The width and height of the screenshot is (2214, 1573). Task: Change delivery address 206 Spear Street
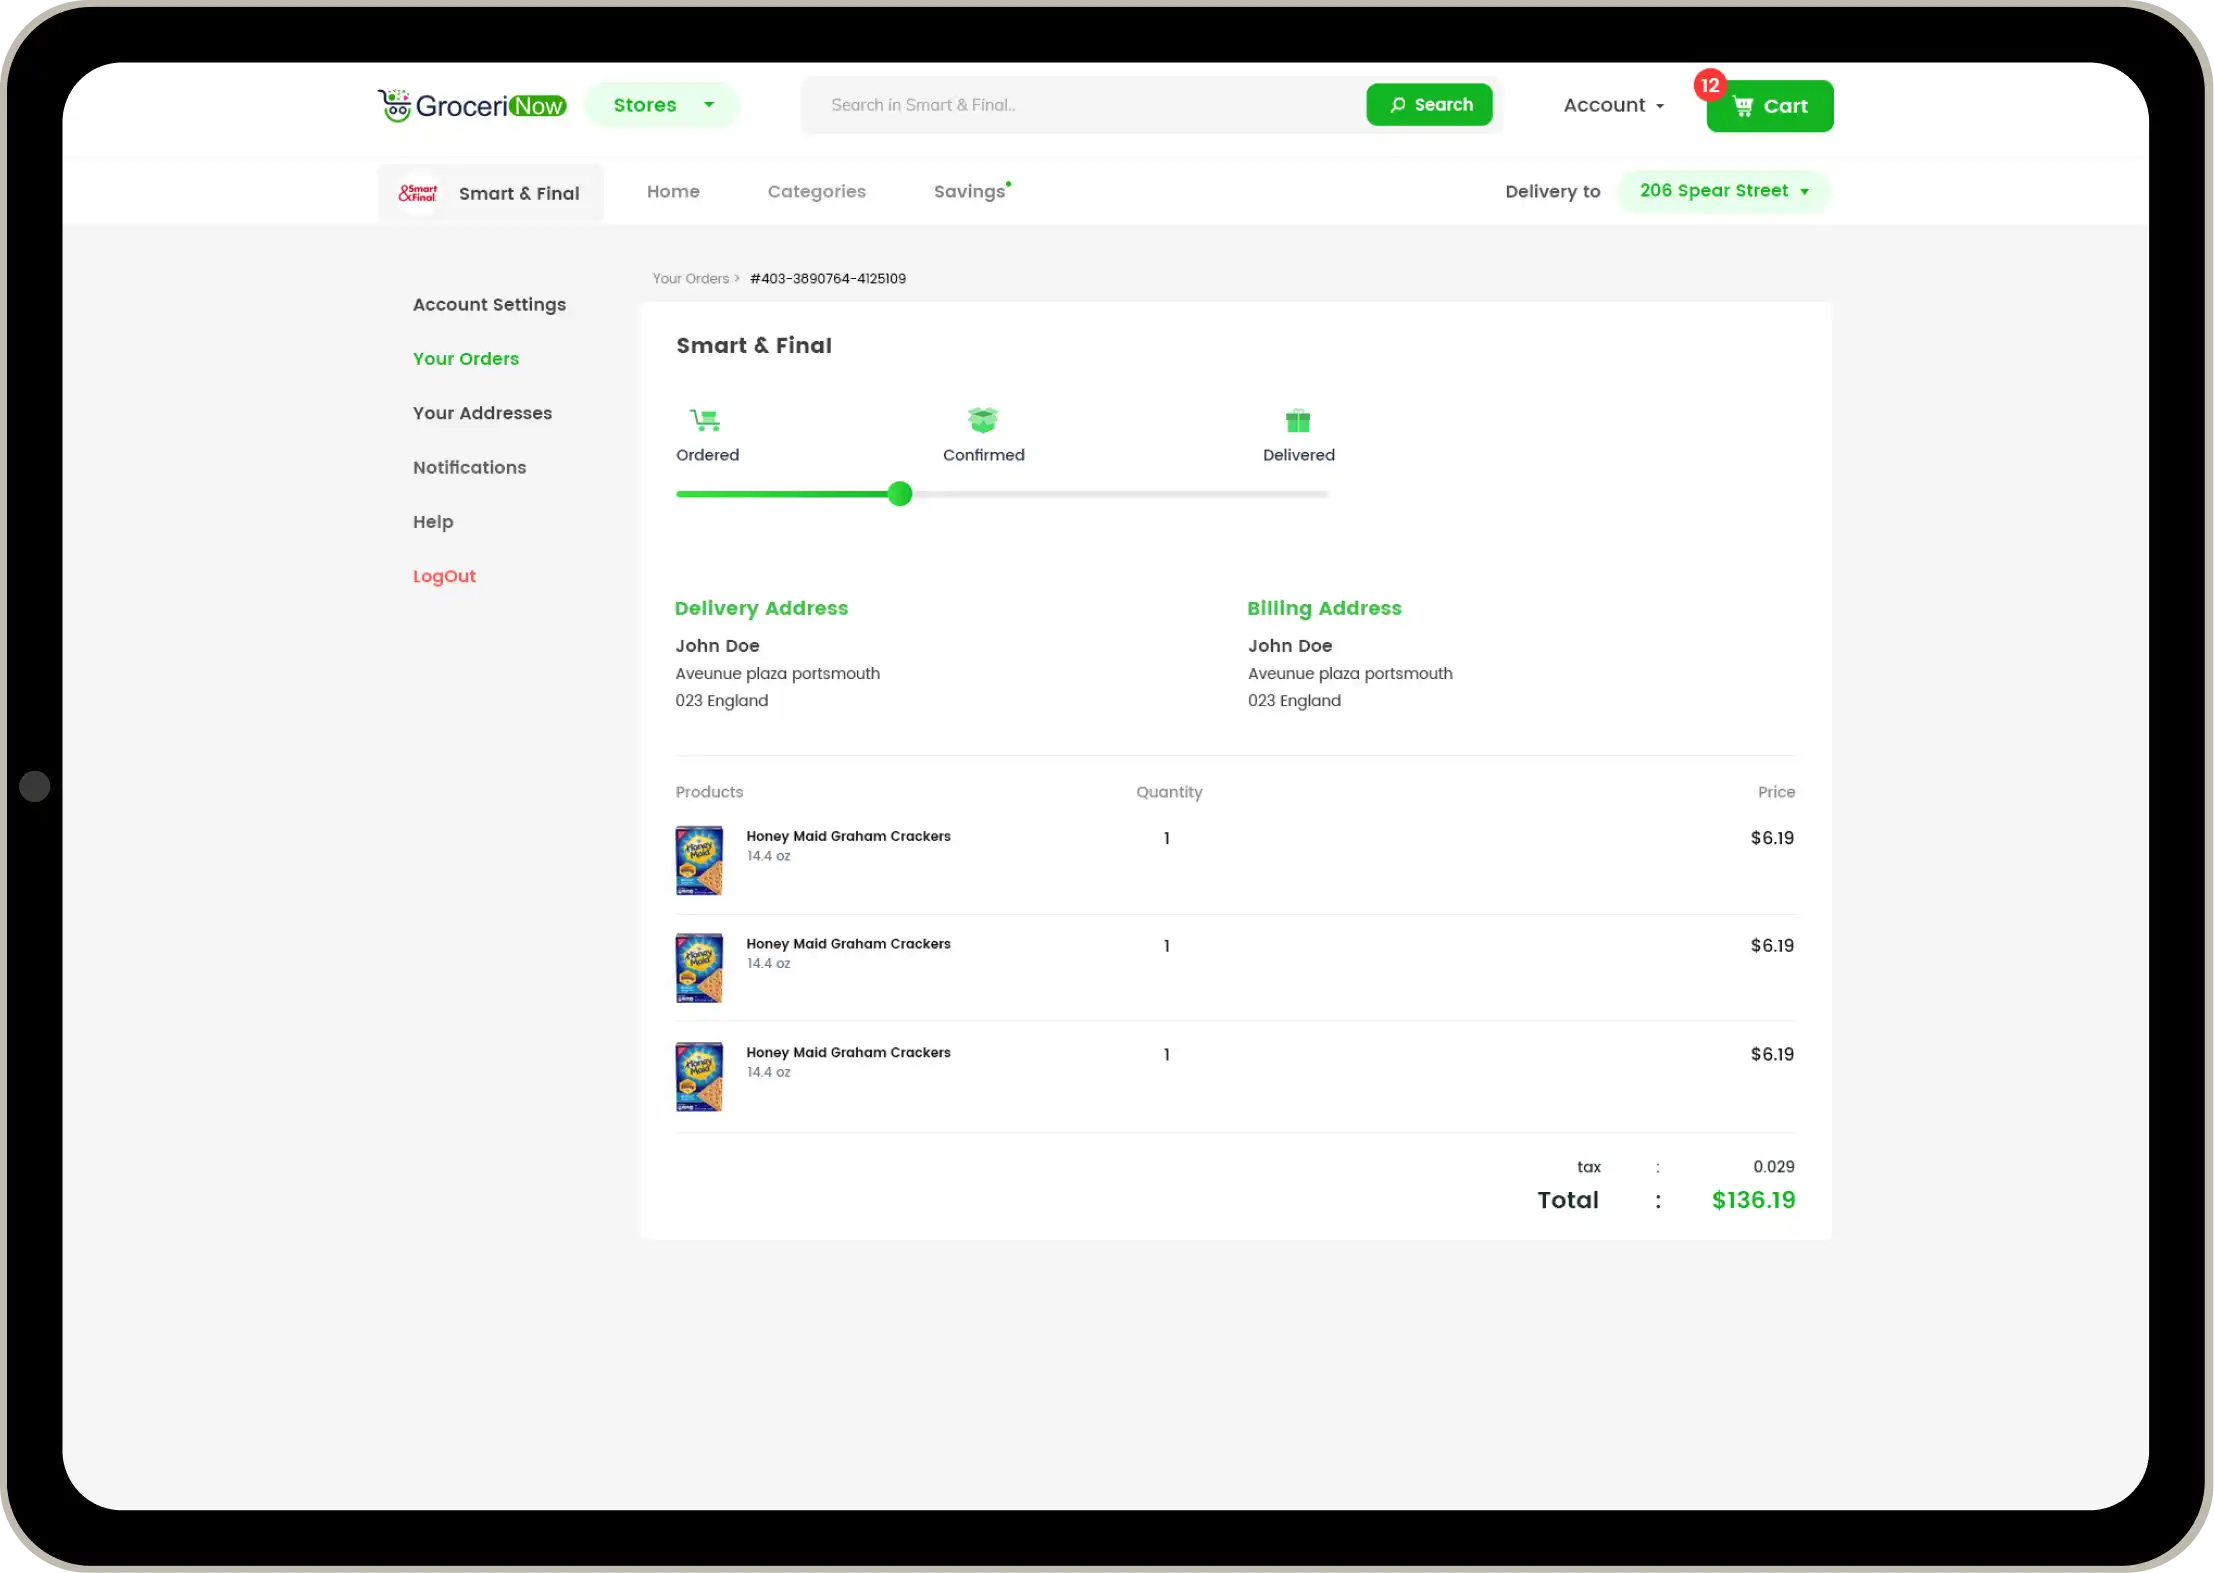click(x=1724, y=191)
